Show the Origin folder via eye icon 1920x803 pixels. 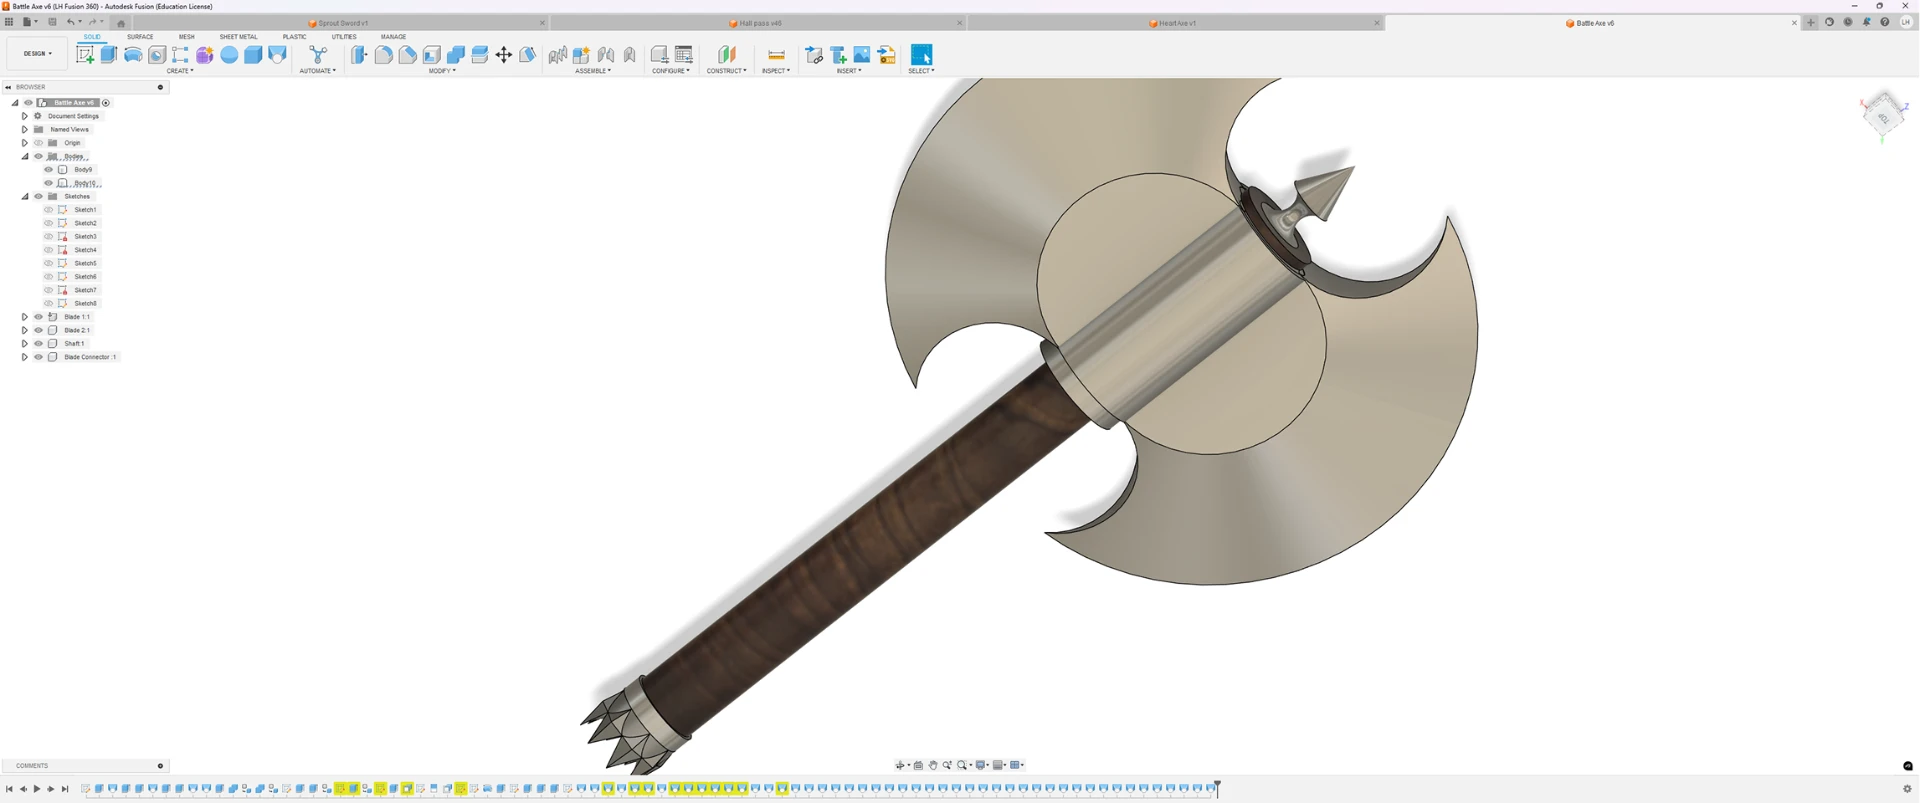[x=39, y=143]
